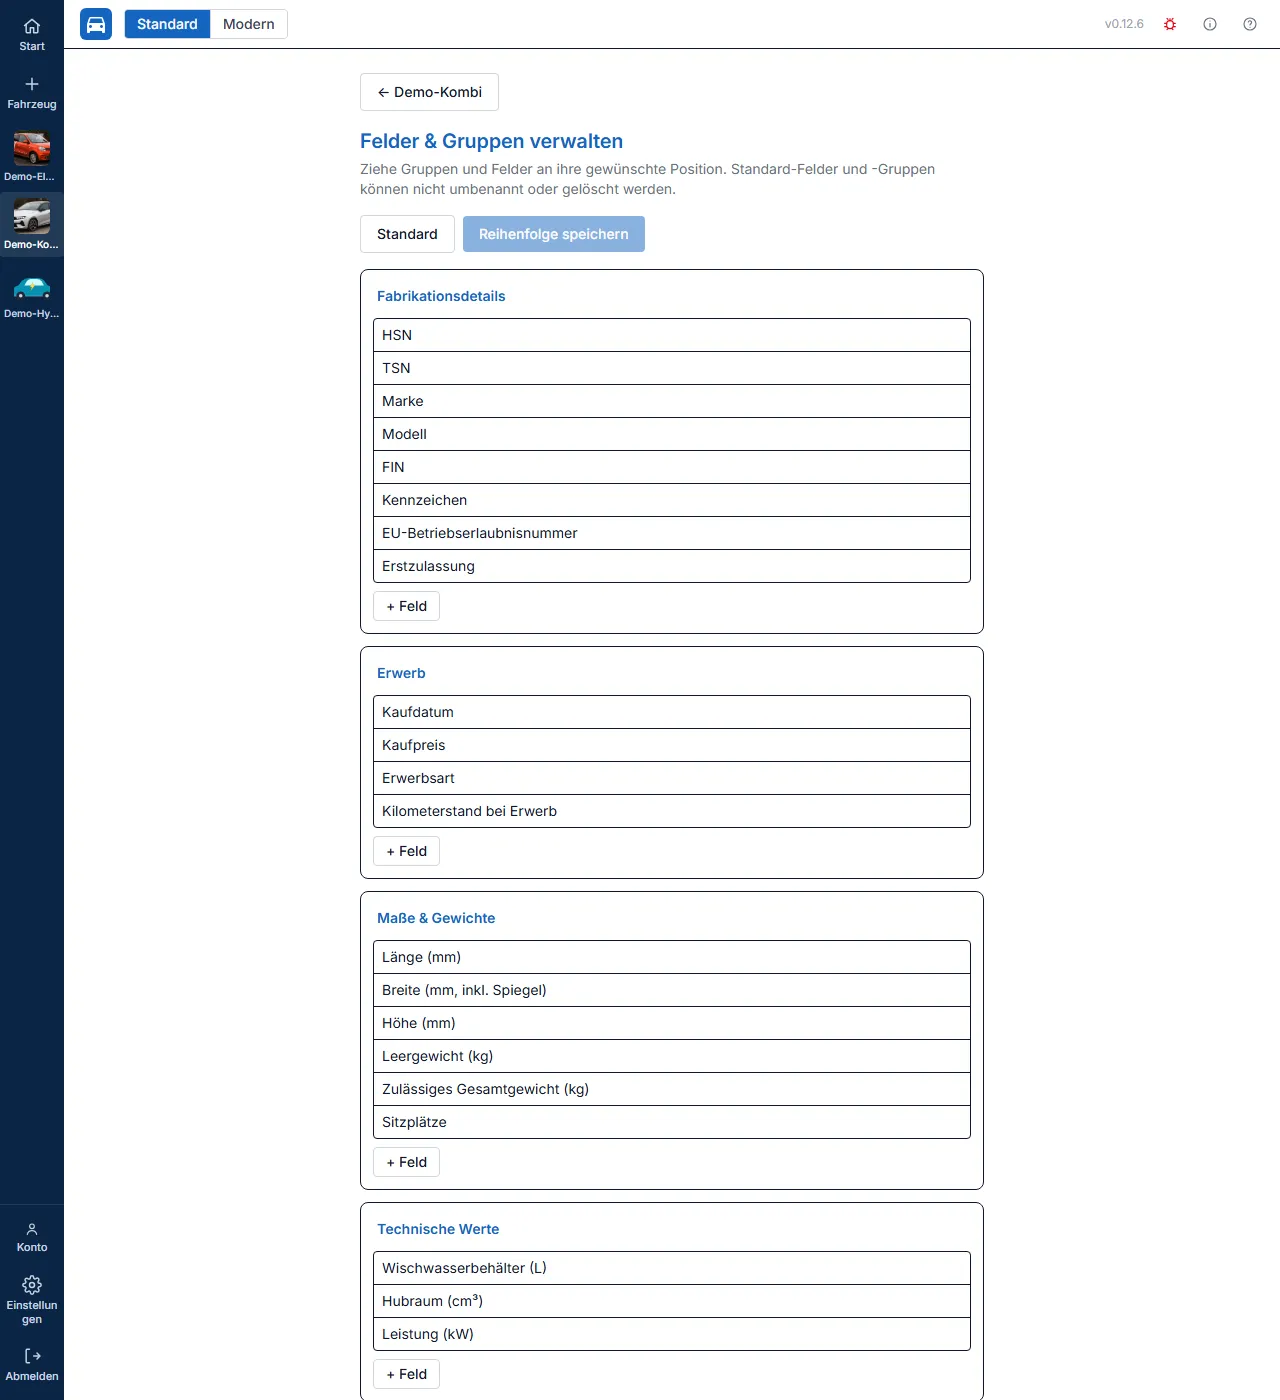Click the Technische Werte group heading
Image resolution: width=1280 pixels, height=1400 pixels.
[x=438, y=1229]
